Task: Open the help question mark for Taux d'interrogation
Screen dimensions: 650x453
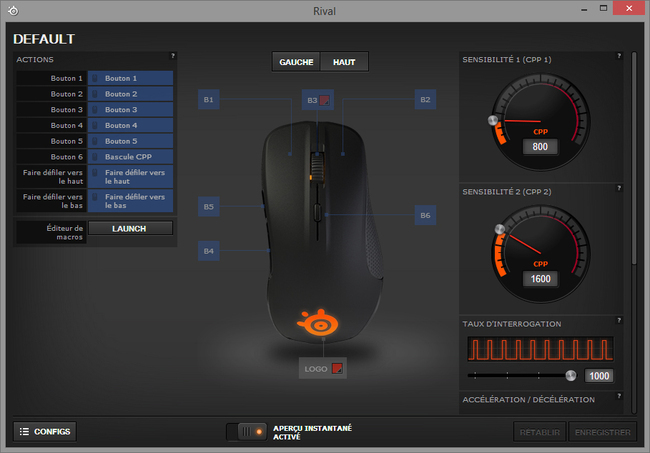Action: click(619, 320)
